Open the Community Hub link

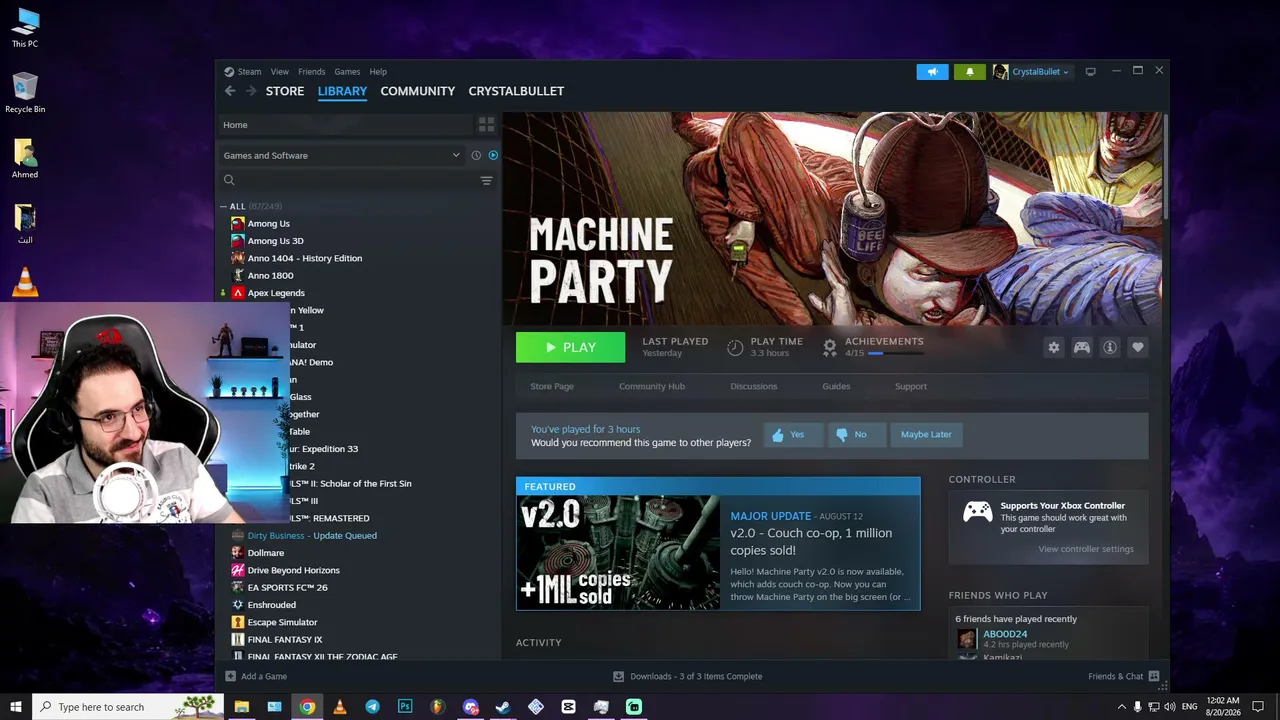pyautogui.click(x=652, y=387)
